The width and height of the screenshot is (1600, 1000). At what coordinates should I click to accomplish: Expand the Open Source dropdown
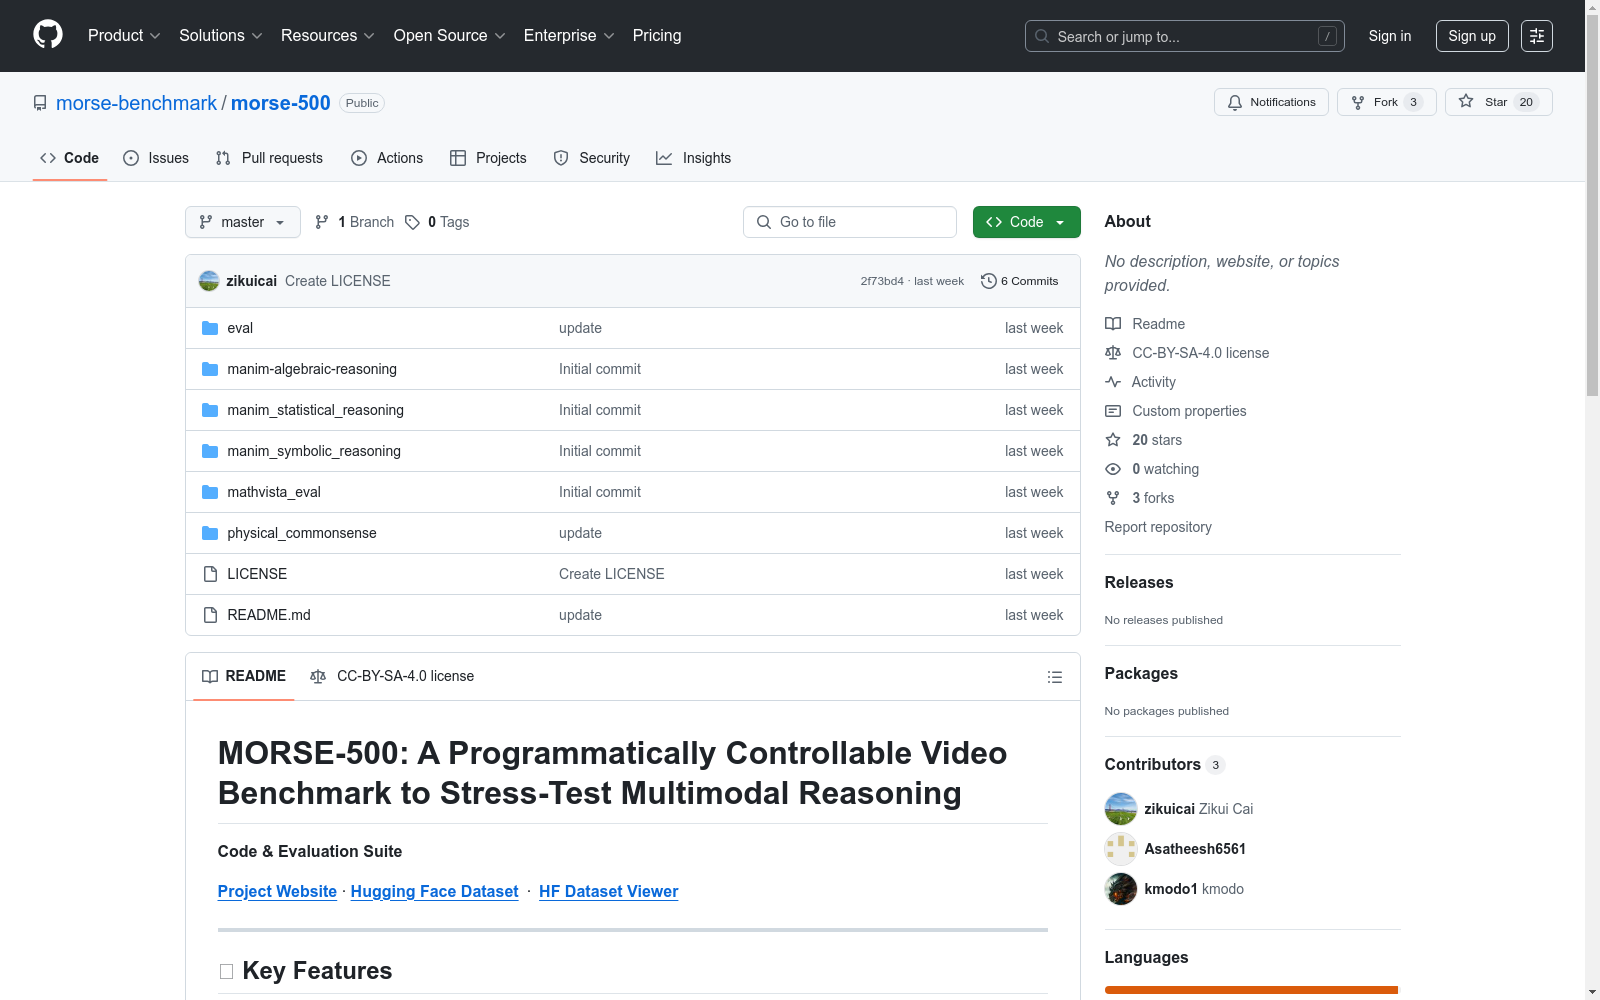(x=450, y=36)
